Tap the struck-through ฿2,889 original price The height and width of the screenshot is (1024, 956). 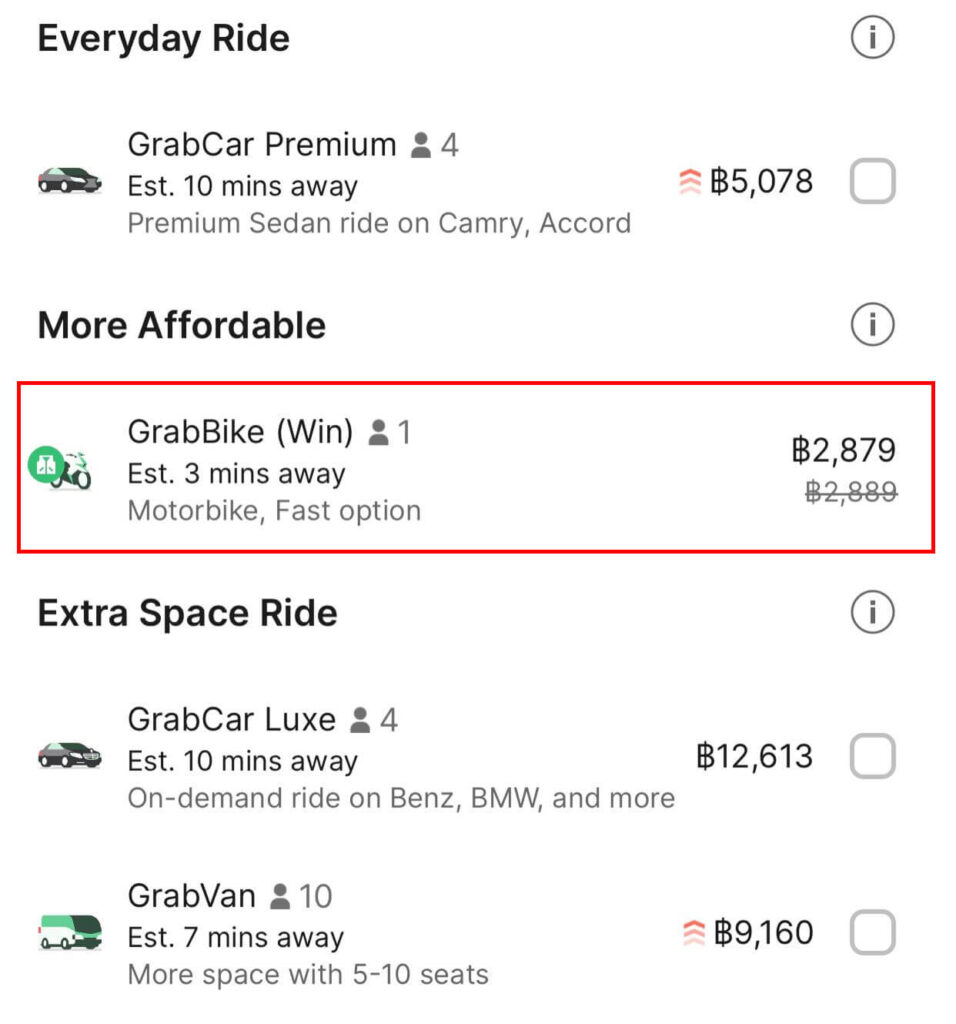pos(851,492)
